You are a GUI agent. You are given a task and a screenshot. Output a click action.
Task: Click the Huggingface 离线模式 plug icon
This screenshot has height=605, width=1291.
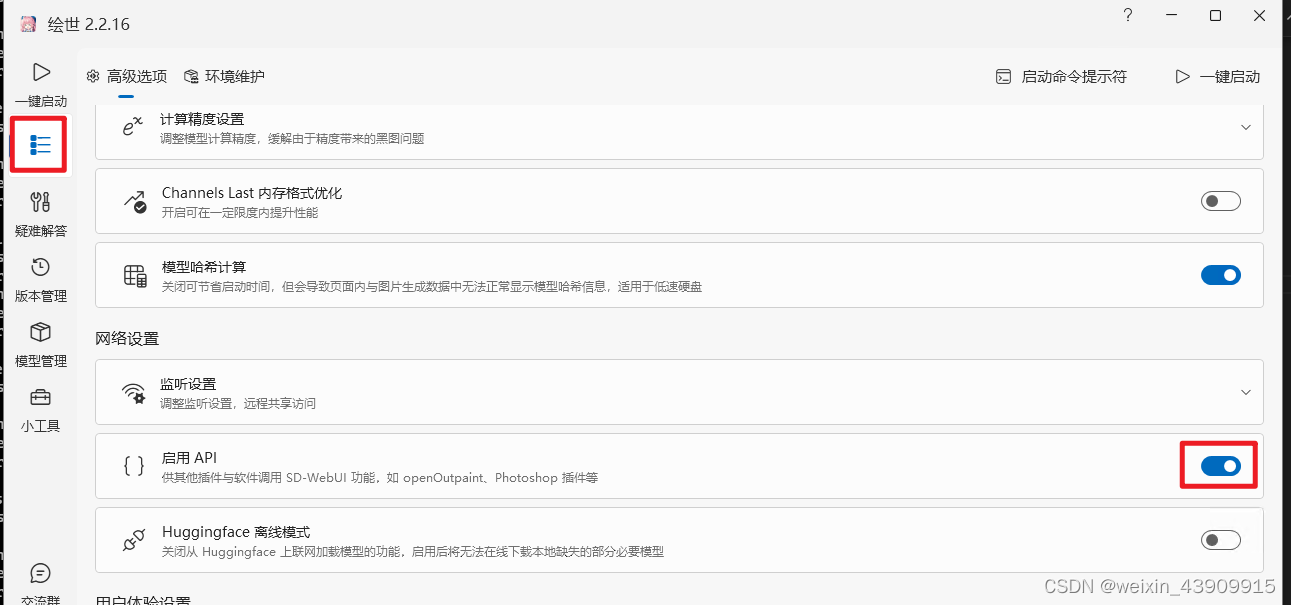[135, 540]
